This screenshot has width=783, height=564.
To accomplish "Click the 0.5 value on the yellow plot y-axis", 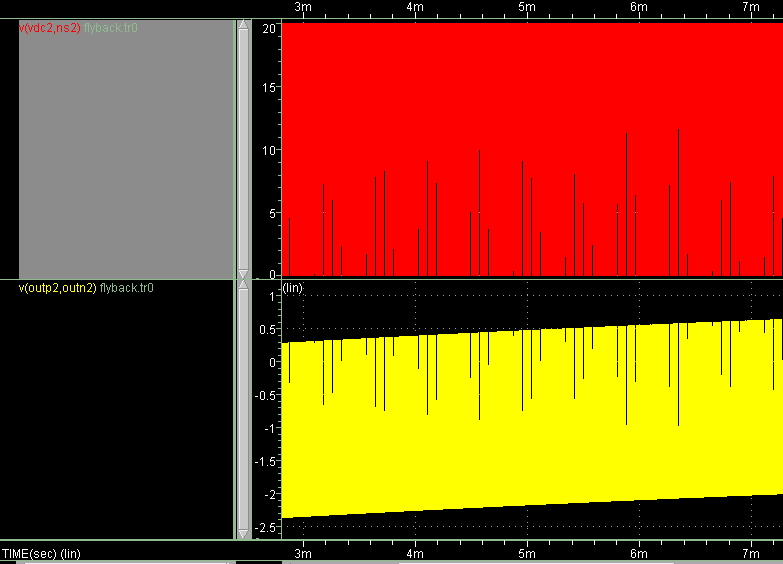I will pos(268,329).
